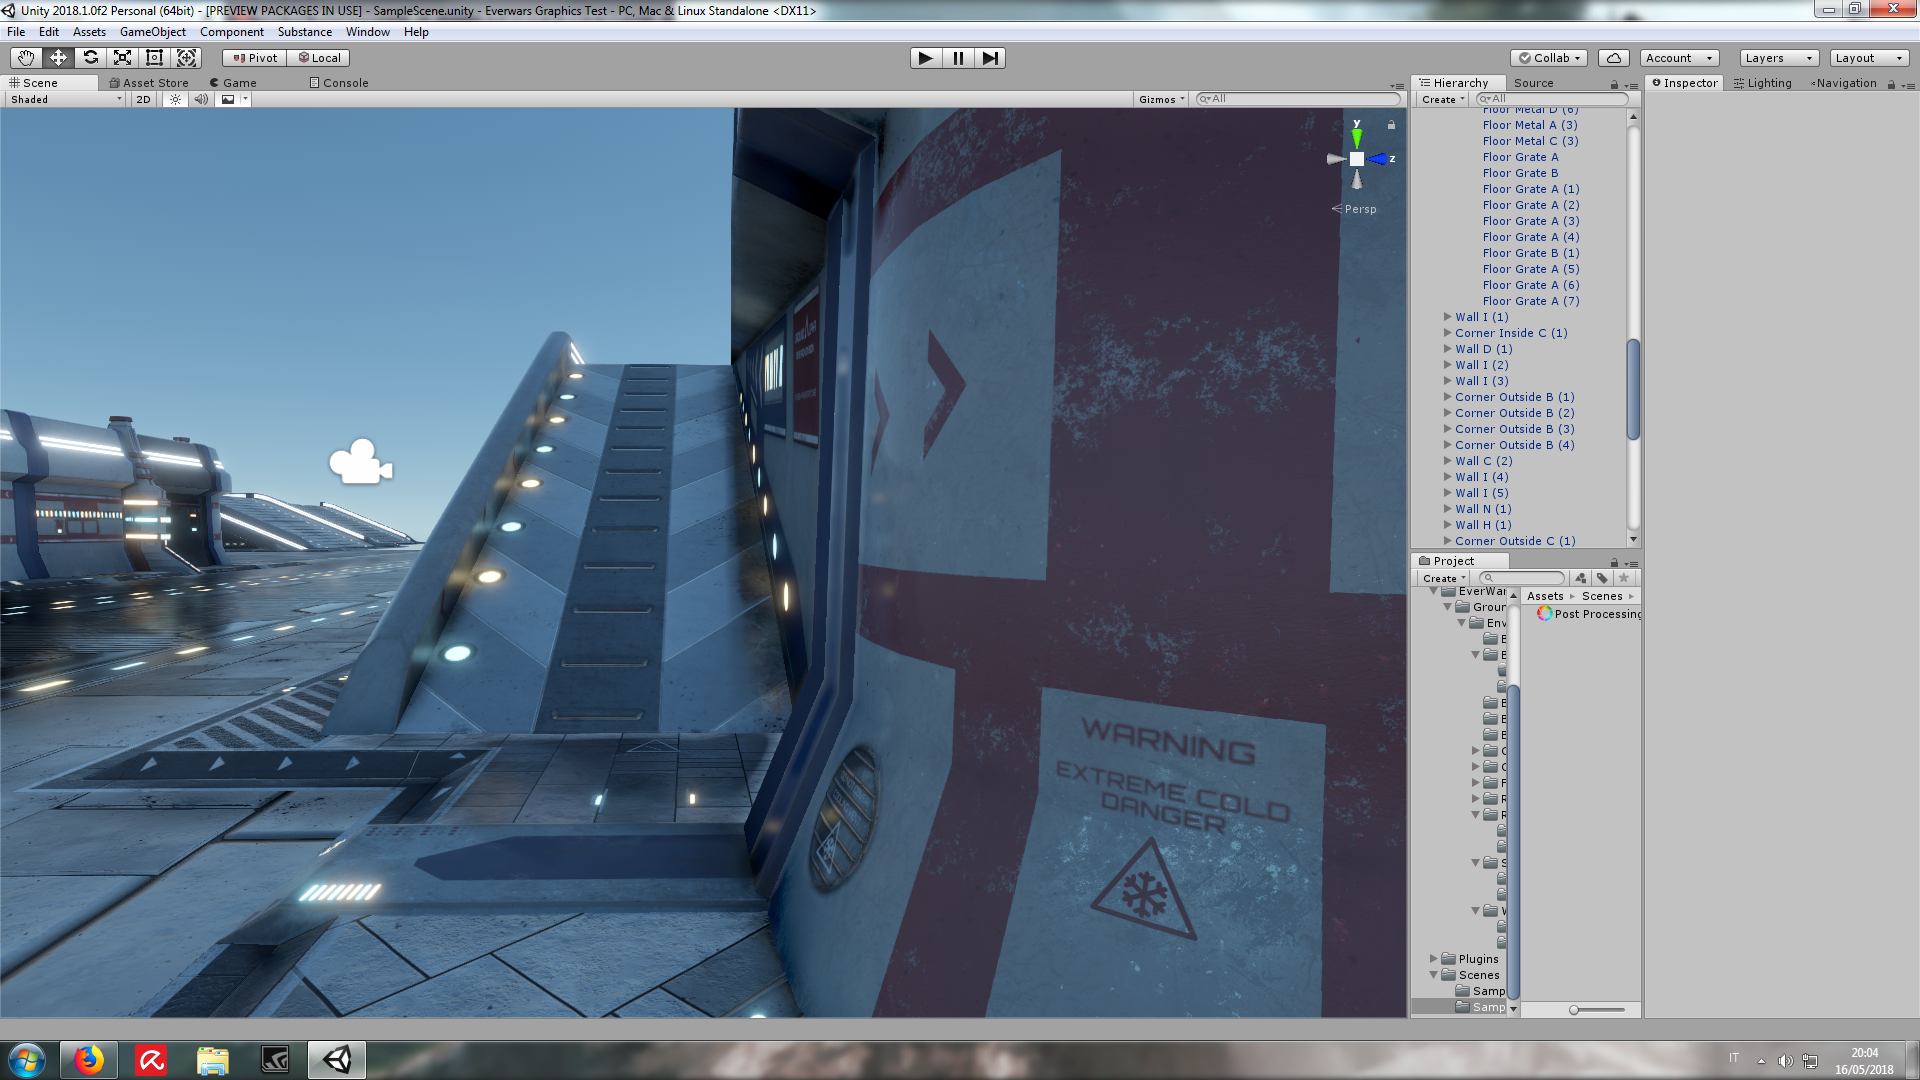
Task: Select the Hand tool
Action: click(x=26, y=58)
